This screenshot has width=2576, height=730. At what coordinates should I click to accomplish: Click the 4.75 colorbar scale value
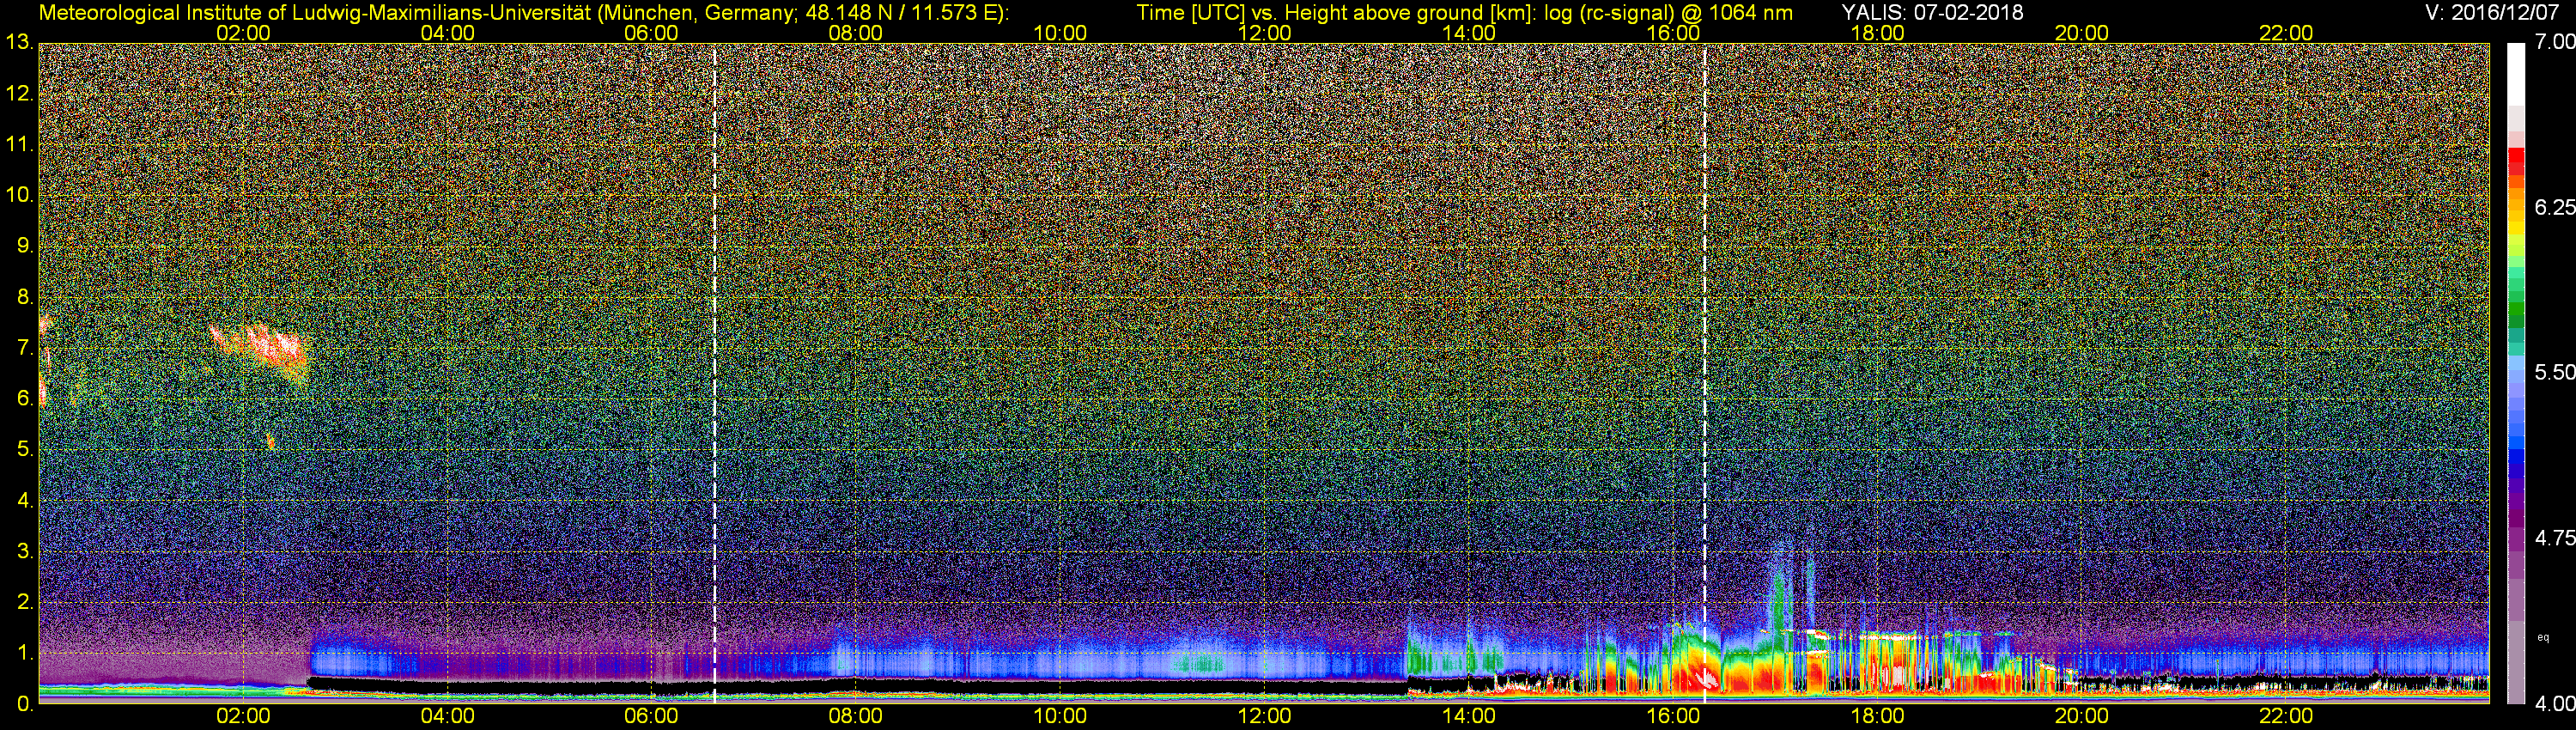(2555, 538)
